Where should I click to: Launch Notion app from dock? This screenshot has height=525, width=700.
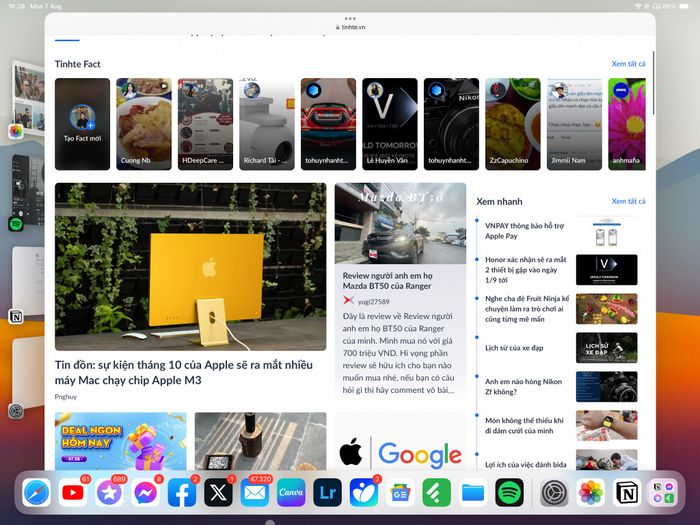[628, 493]
